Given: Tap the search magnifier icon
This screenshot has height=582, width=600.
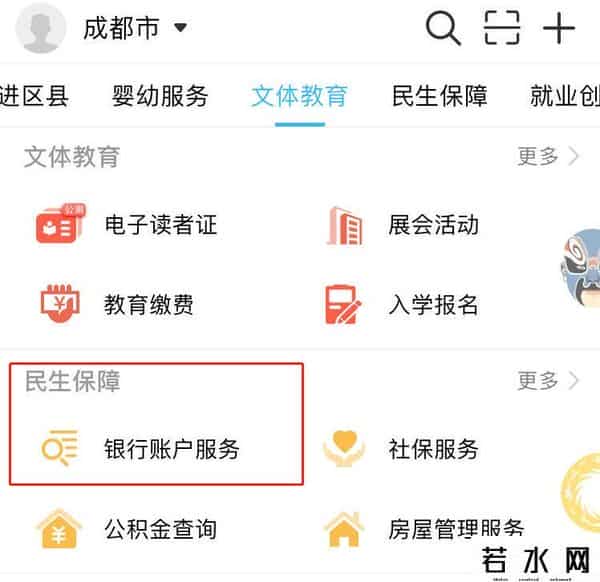Looking at the screenshot, I should [443, 28].
